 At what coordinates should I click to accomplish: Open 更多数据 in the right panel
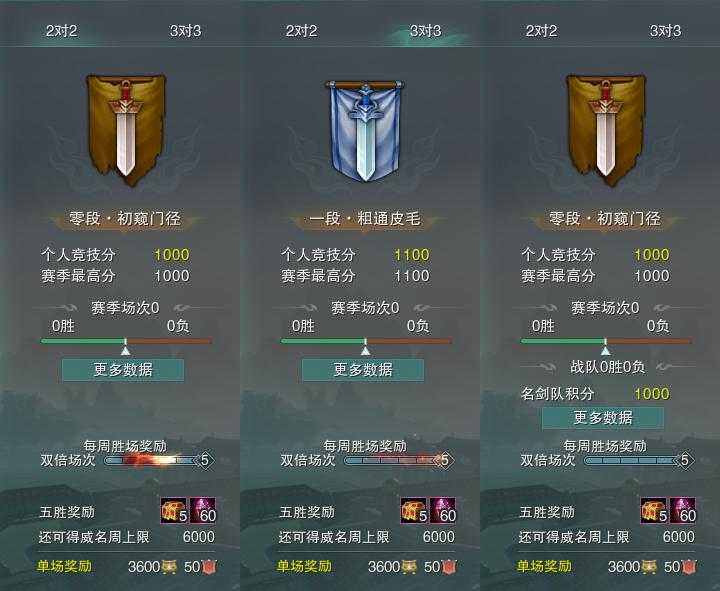click(603, 418)
